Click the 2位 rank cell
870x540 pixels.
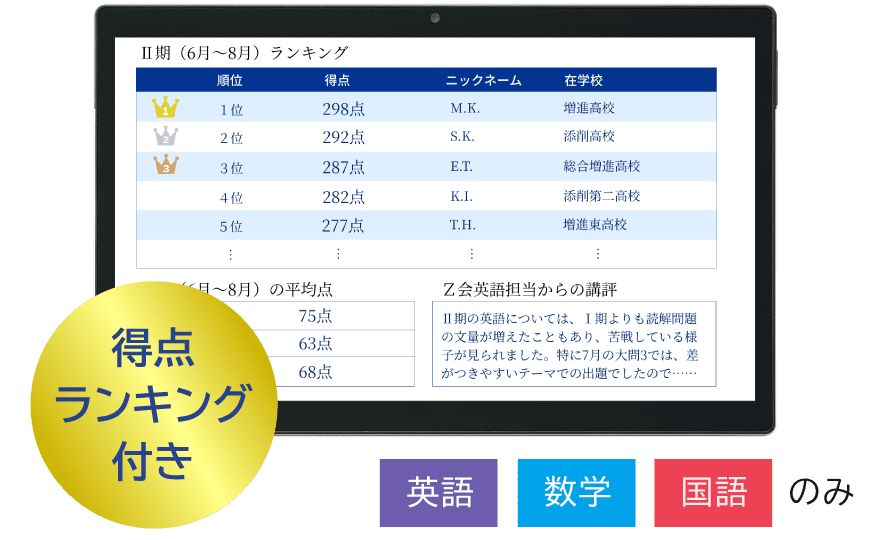pos(231,138)
